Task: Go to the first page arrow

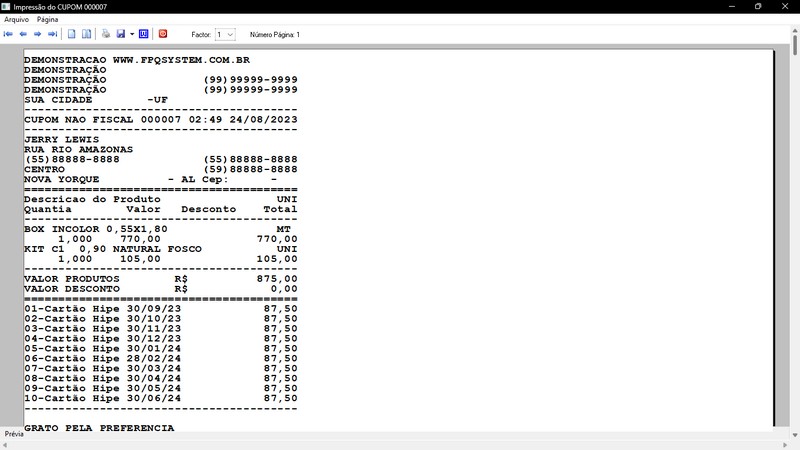Action: [x=8, y=34]
